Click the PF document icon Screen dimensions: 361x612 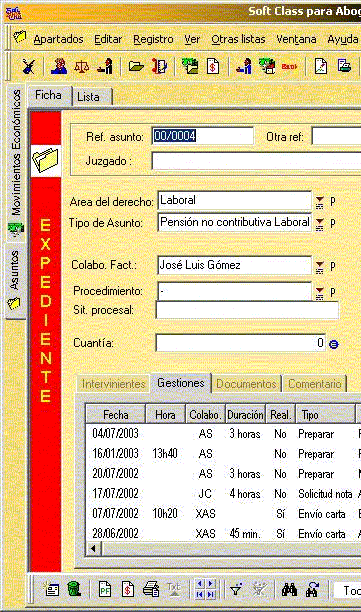coord(105,589)
